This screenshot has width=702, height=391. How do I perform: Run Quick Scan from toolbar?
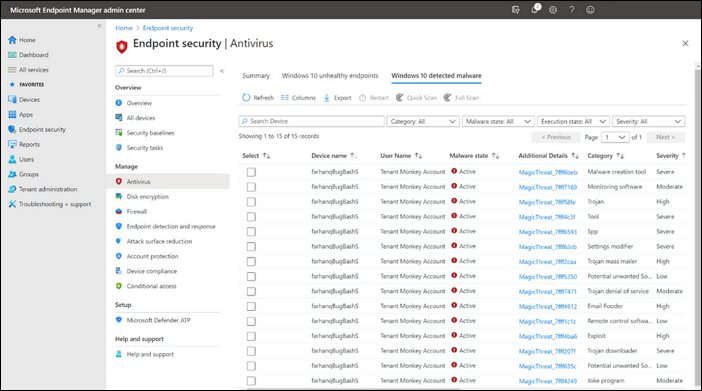pyautogui.click(x=416, y=98)
